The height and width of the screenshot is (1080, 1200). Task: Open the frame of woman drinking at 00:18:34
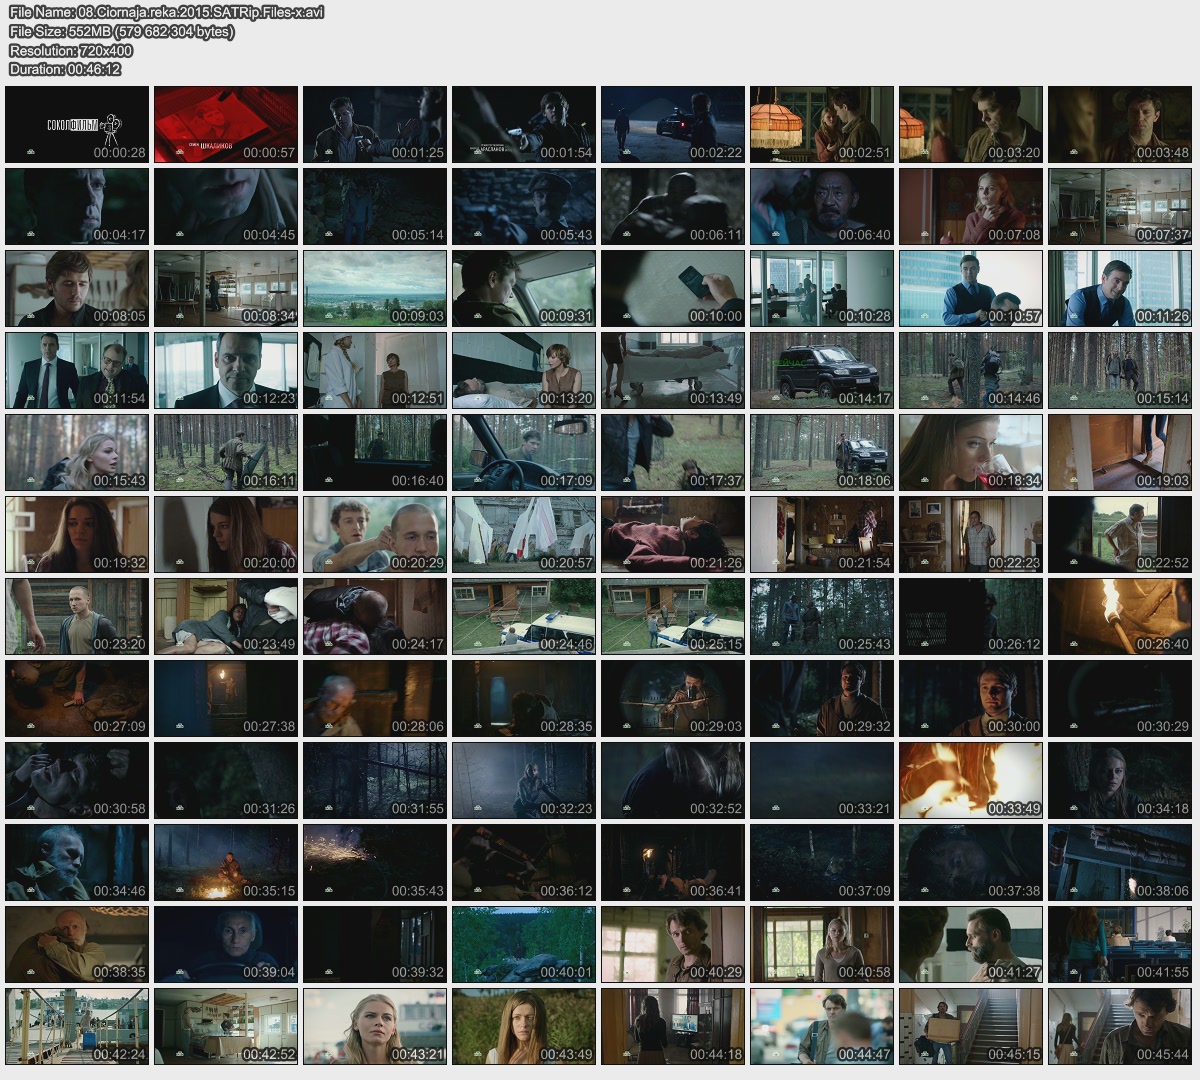971,452
